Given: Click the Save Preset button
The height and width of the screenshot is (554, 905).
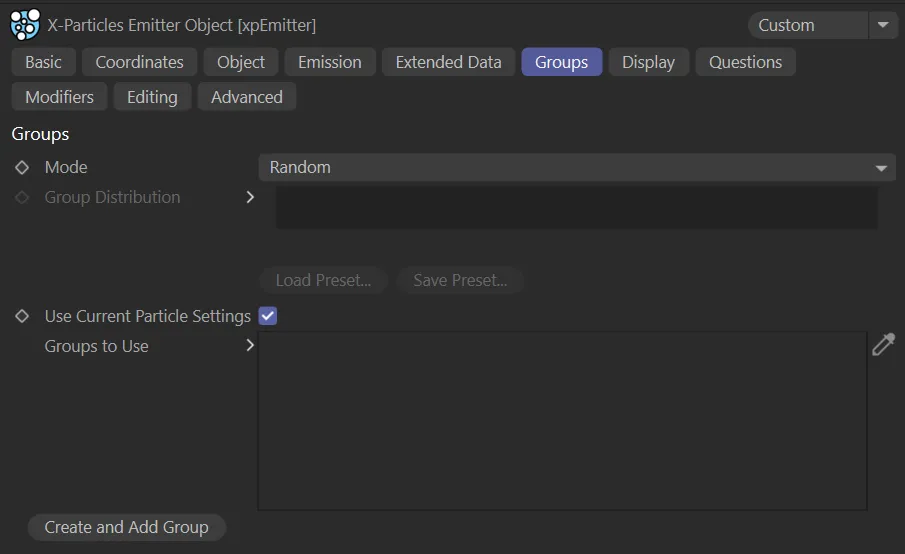Looking at the screenshot, I should (x=460, y=280).
